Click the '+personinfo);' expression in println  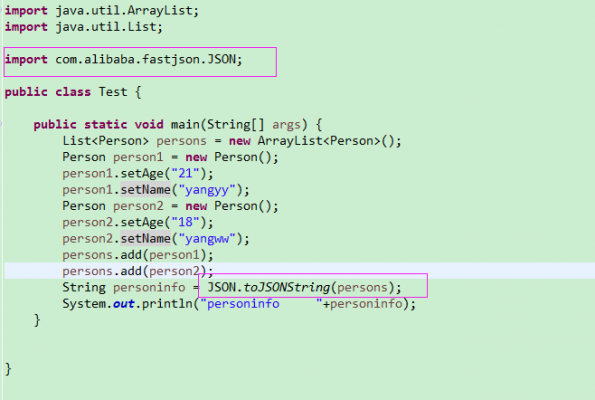point(370,304)
